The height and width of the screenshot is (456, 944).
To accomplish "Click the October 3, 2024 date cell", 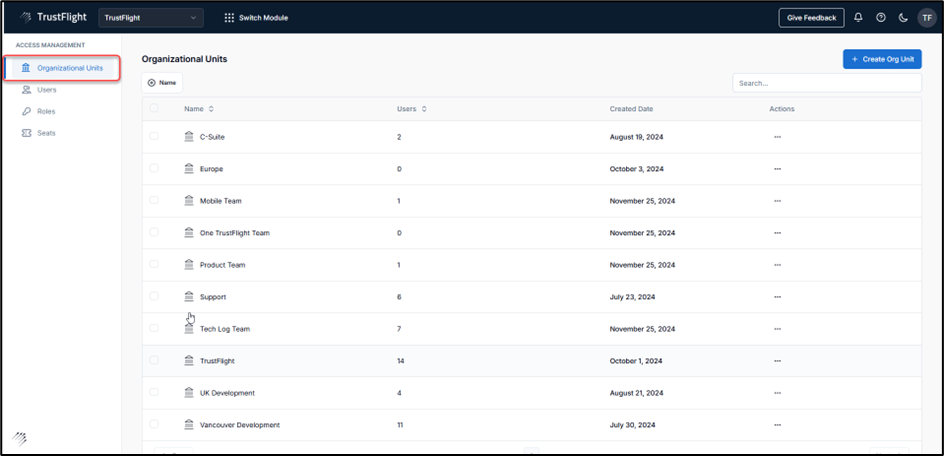I will 636,169.
